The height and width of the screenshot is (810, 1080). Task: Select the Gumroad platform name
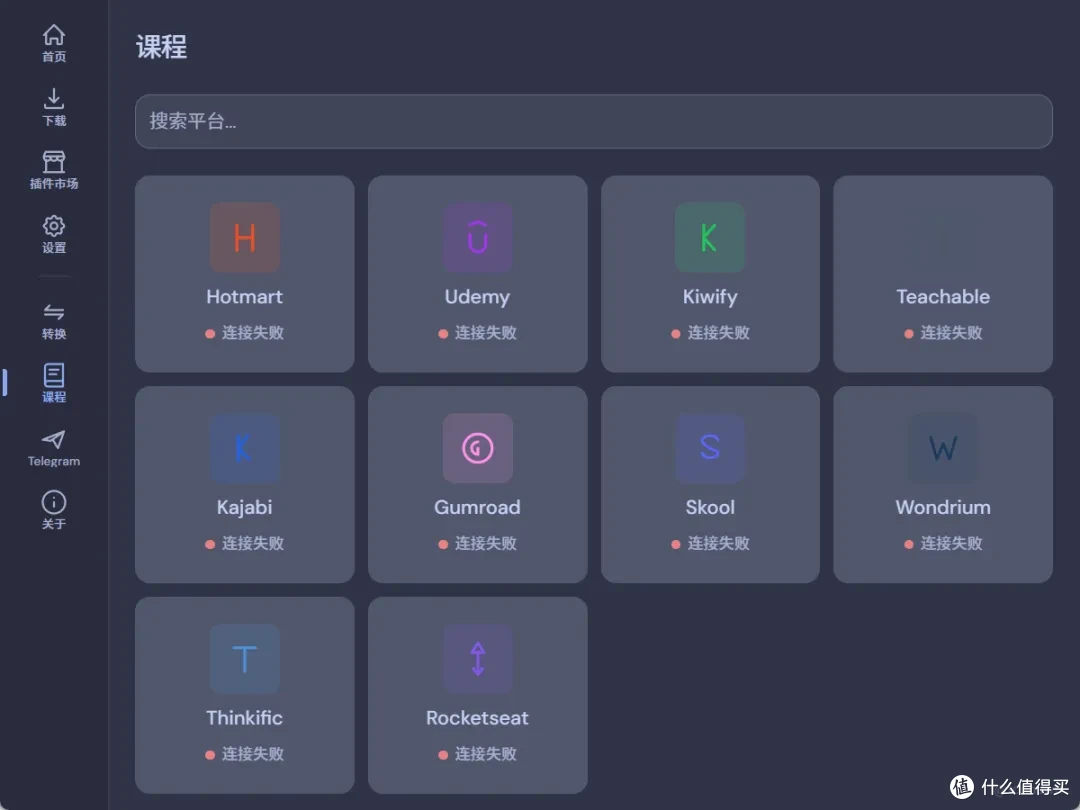click(x=477, y=508)
